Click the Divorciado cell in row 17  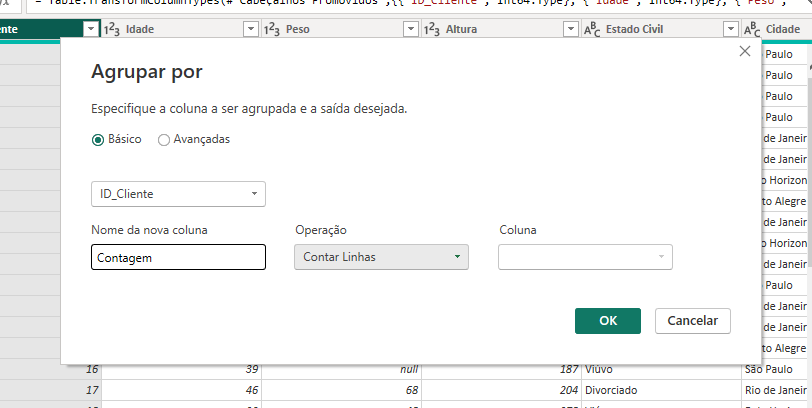pyautogui.click(x=661, y=390)
